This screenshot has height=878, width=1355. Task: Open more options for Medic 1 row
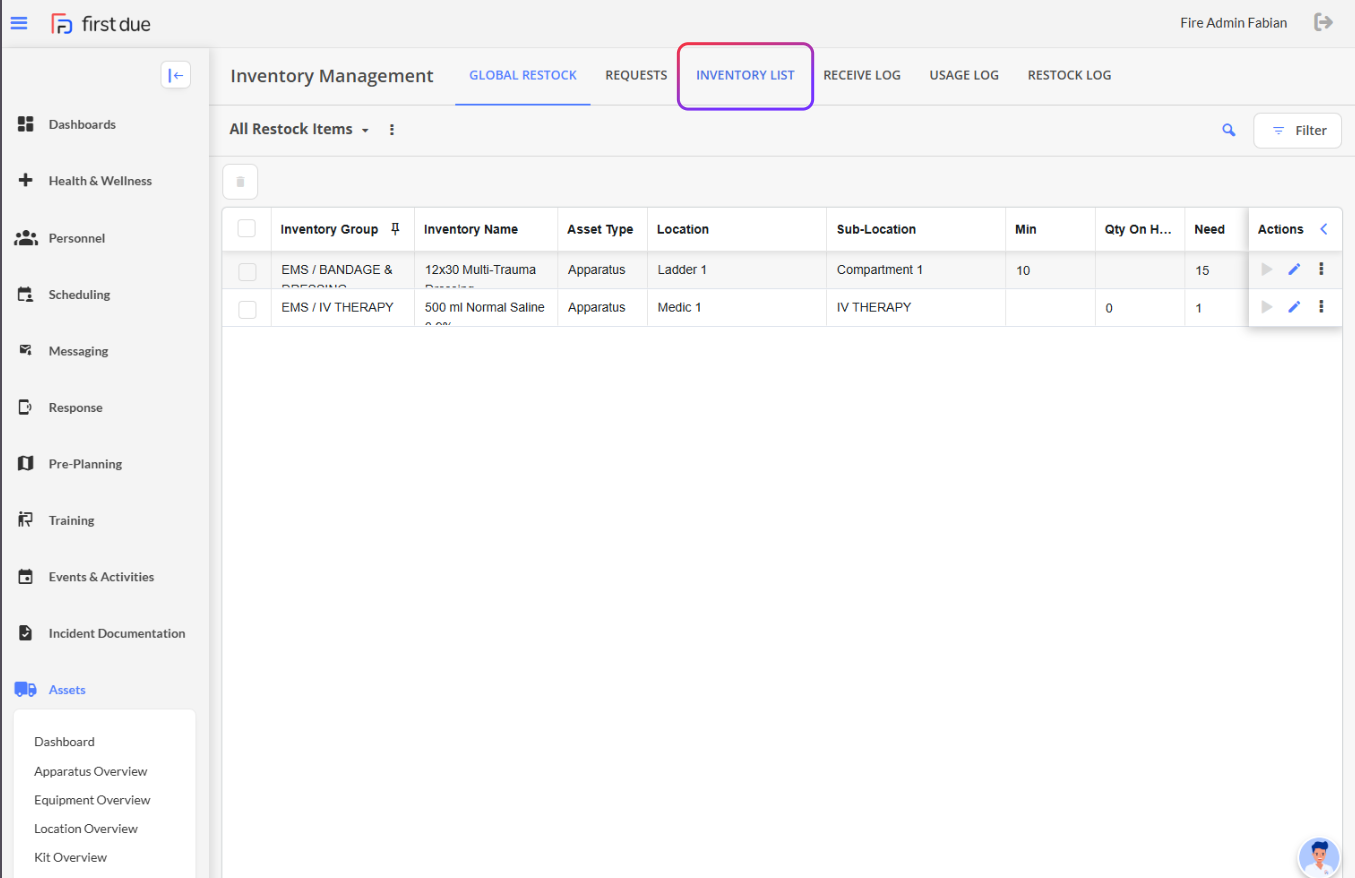click(x=1322, y=307)
